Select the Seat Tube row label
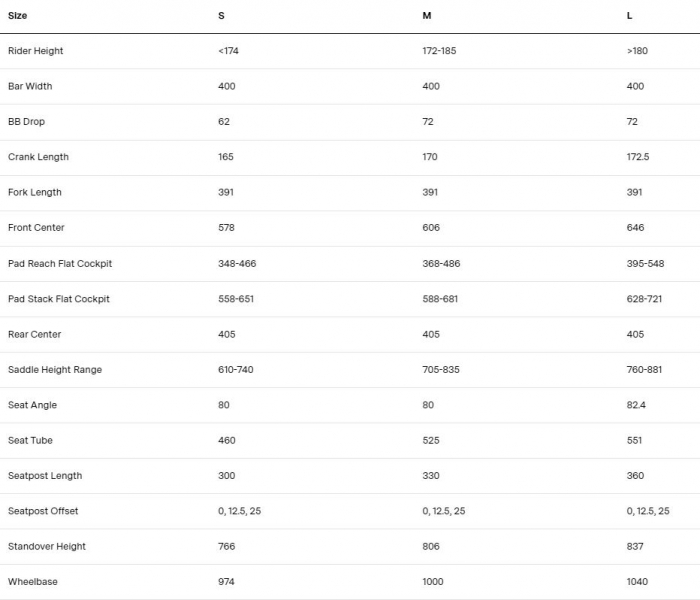700x600 pixels. click(30, 440)
